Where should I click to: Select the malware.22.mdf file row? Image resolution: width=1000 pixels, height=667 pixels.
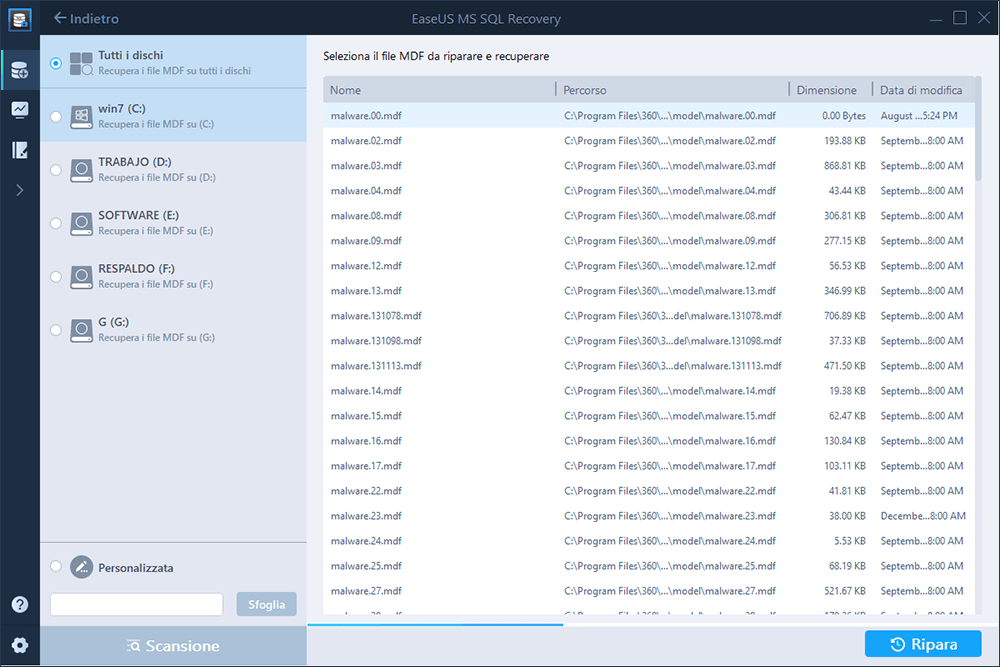[x=649, y=491]
